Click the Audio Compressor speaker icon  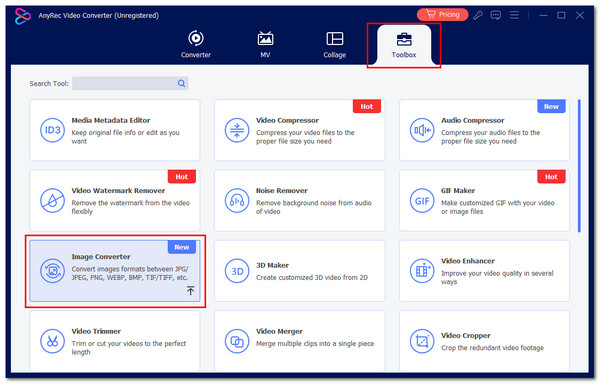pyautogui.click(x=422, y=130)
